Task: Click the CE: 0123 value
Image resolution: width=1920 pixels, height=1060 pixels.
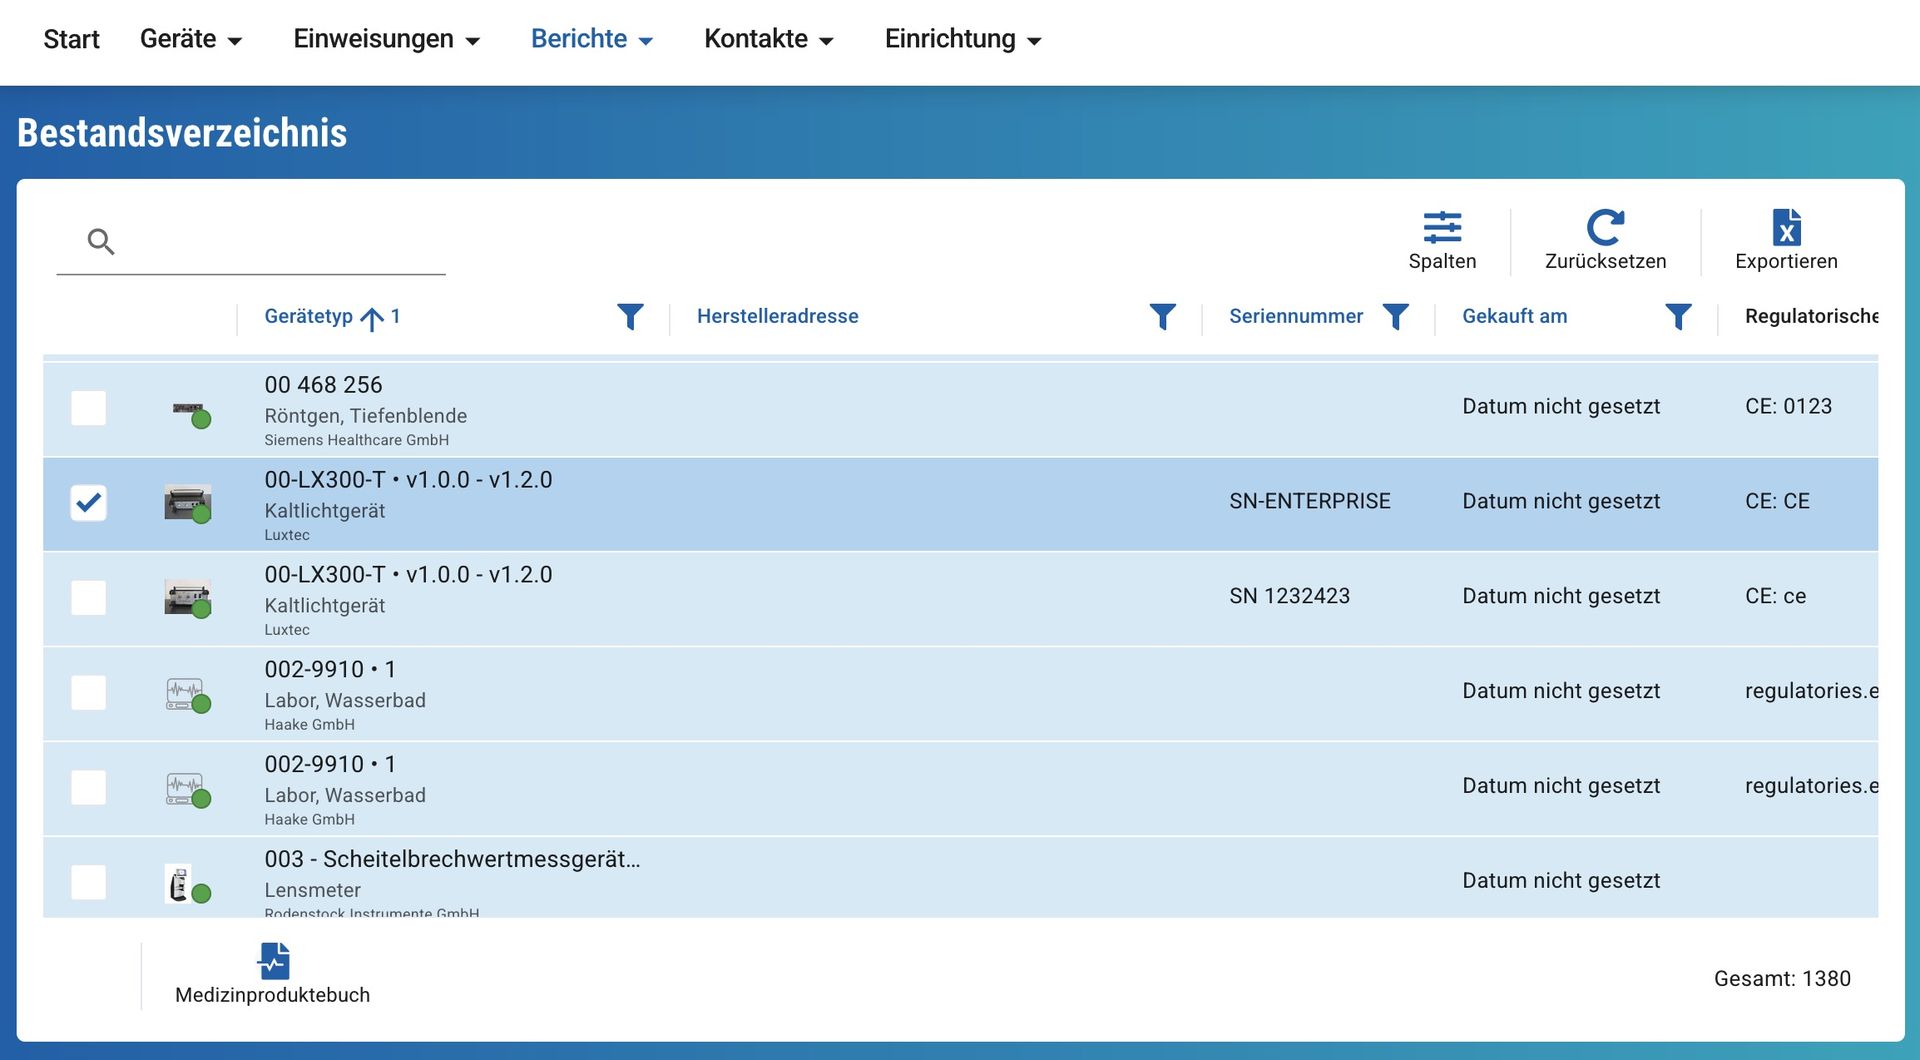Action: click(1788, 406)
